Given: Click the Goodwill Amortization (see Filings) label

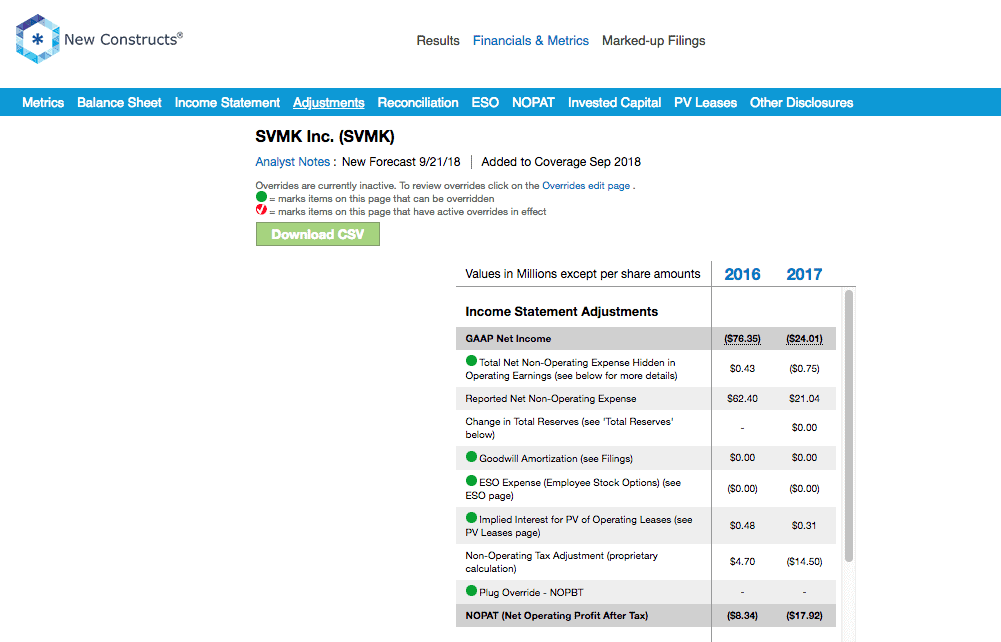Looking at the screenshot, I should click(x=556, y=458).
